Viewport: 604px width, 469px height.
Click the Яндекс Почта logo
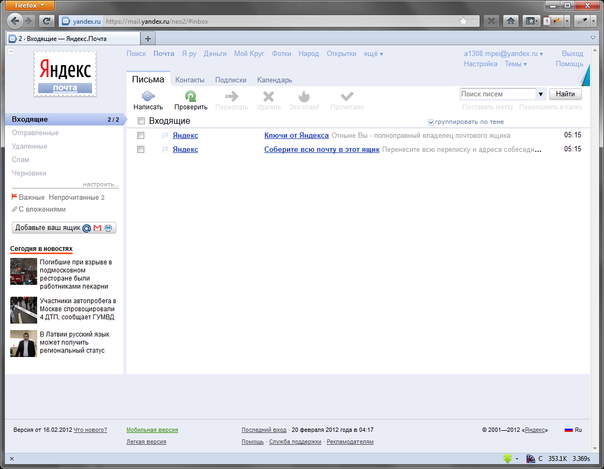click(x=65, y=74)
